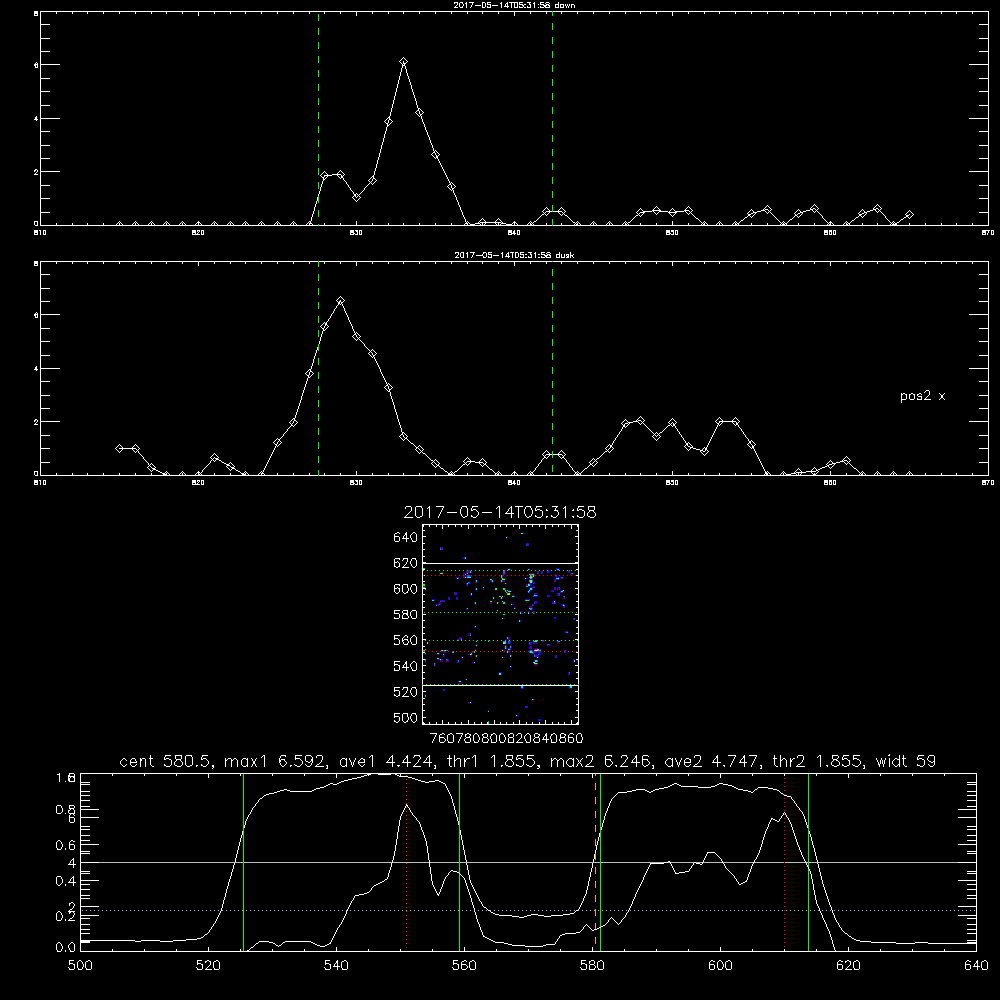The width and height of the screenshot is (1000, 1000).
Task: Click the '600' x-axis label of bottom plot
Action: coord(721,966)
